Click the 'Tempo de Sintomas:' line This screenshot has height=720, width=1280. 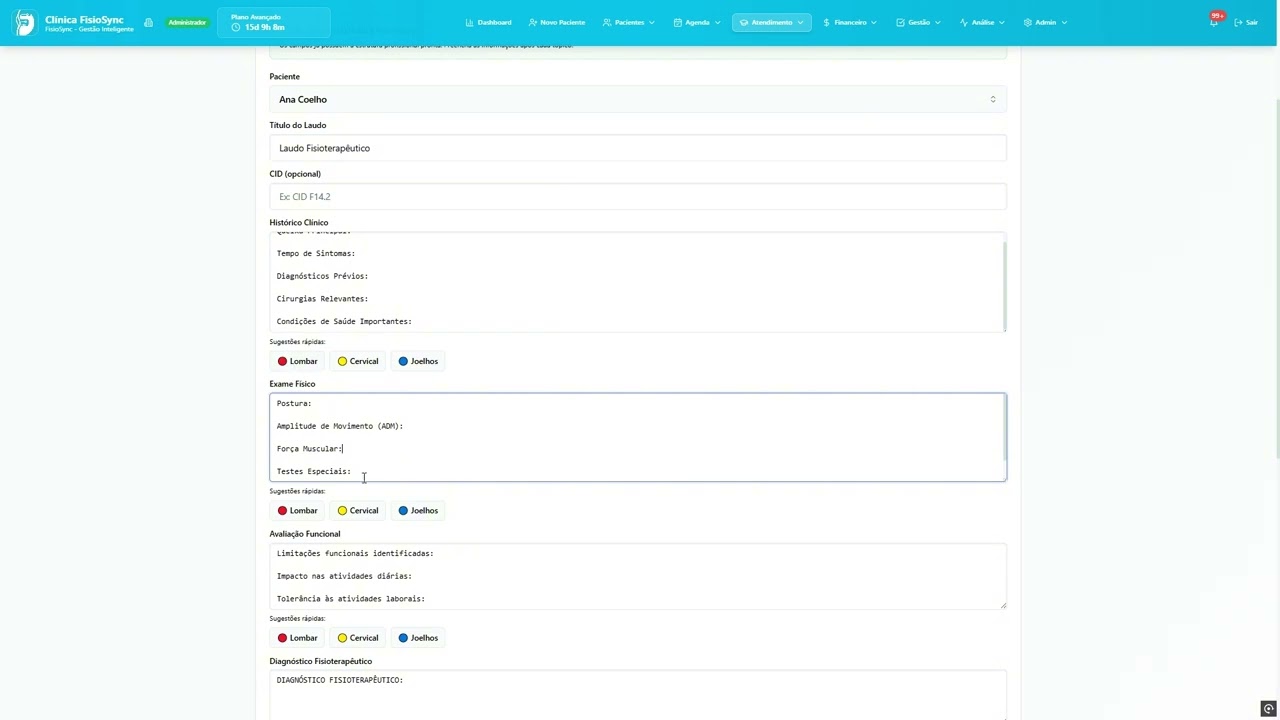coord(316,253)
